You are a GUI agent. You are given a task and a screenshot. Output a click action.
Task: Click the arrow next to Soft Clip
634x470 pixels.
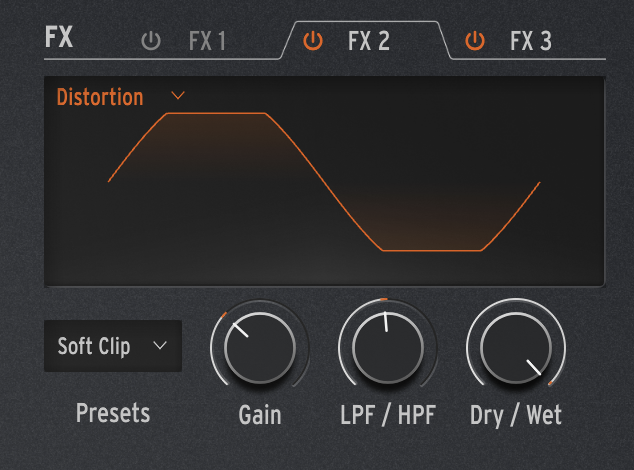pos(160,346)
